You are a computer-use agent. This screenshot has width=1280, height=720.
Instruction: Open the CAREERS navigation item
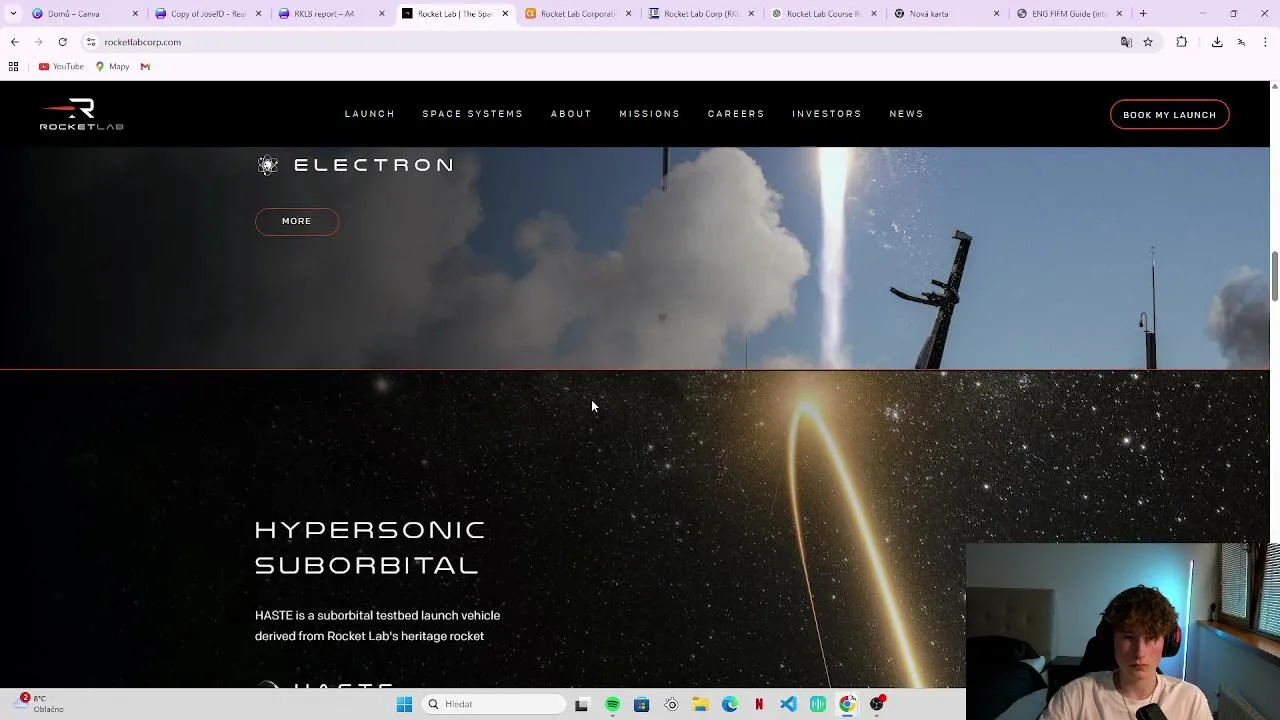point(736,114)
